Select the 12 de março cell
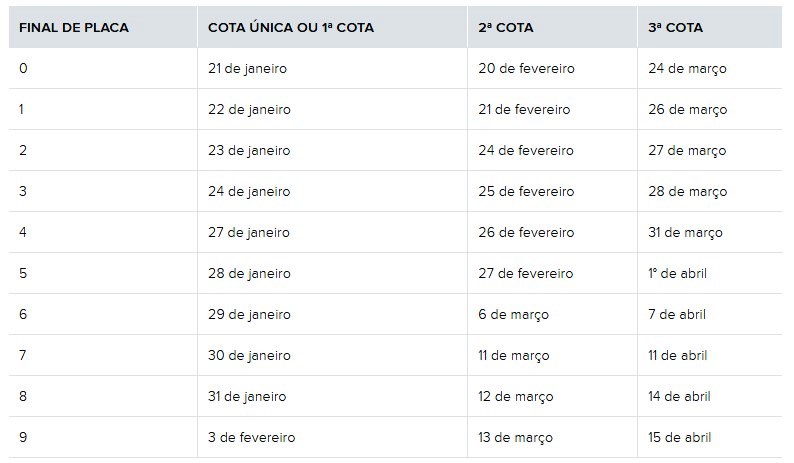 517,397
